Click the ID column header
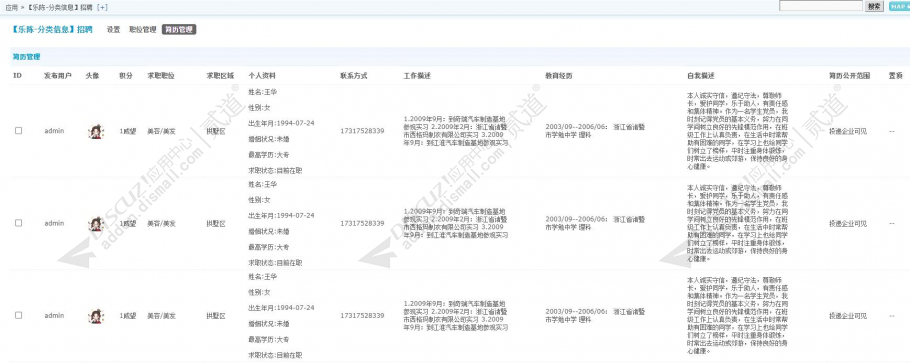The height and width of the screenshot is (364, 910). pos(17,76)
